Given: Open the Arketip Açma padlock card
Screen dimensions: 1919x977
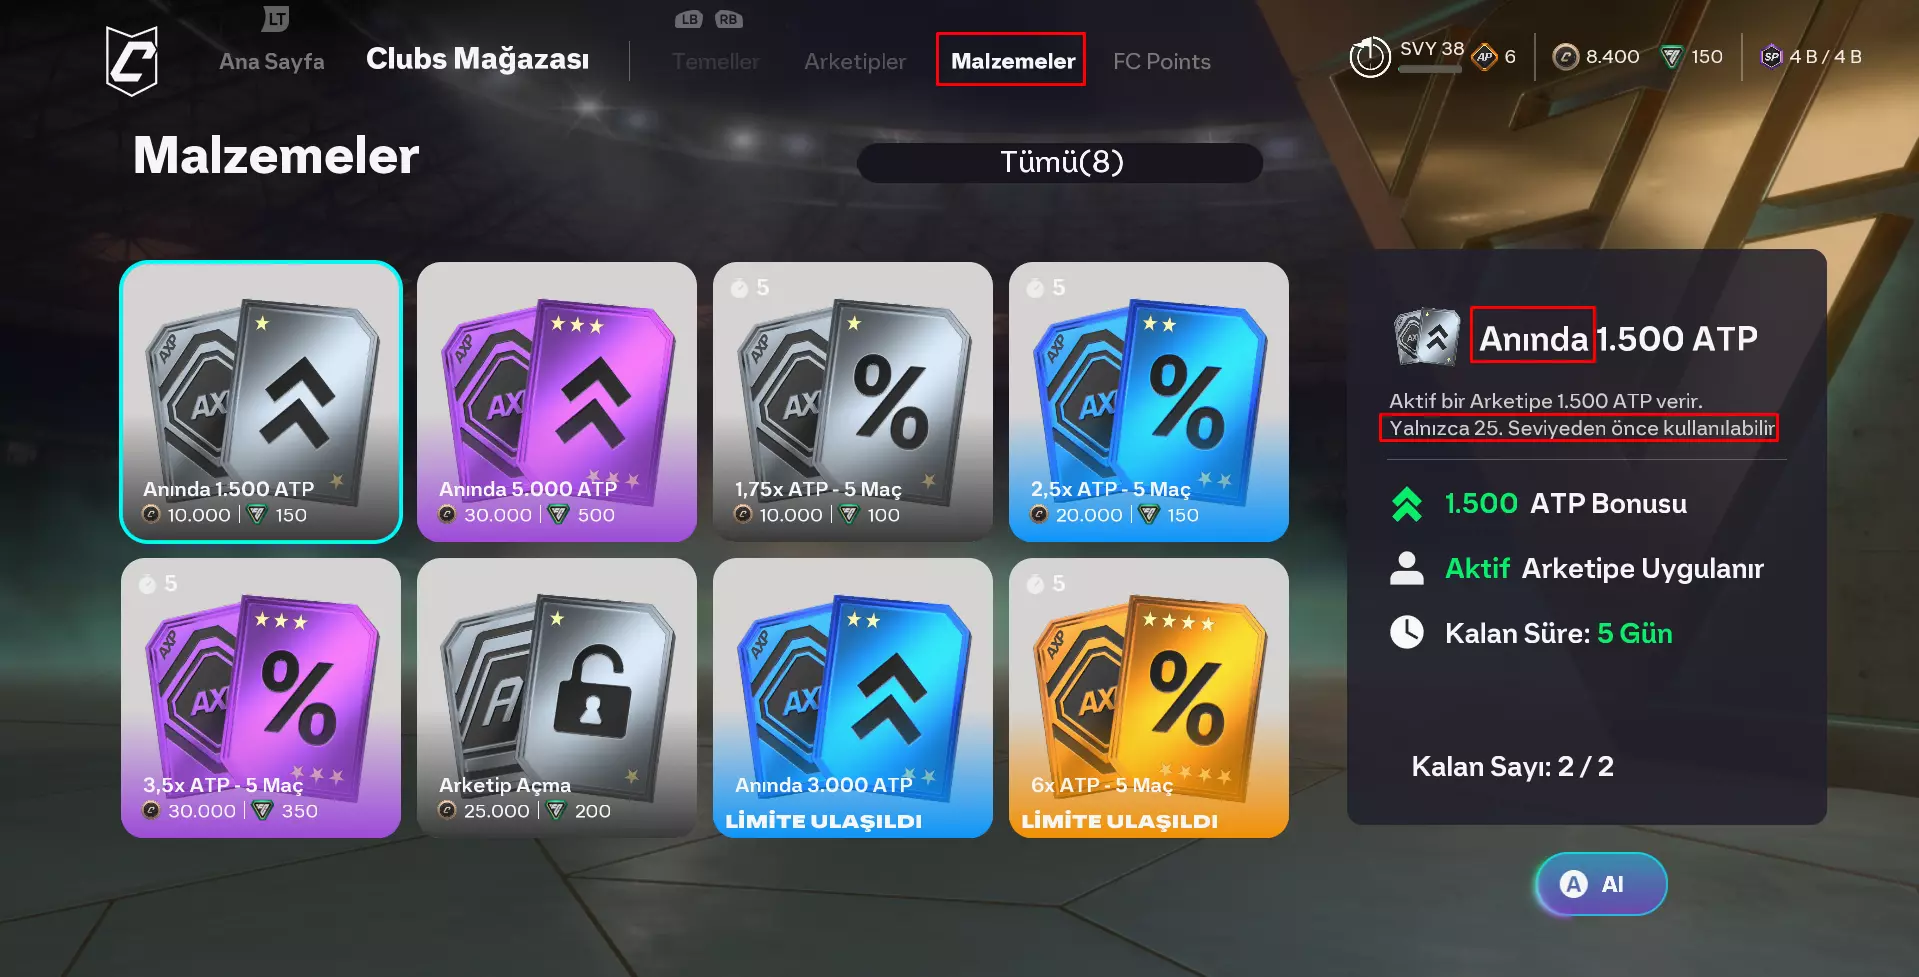Looking at the screenshot, I should [x=557, y=698].
